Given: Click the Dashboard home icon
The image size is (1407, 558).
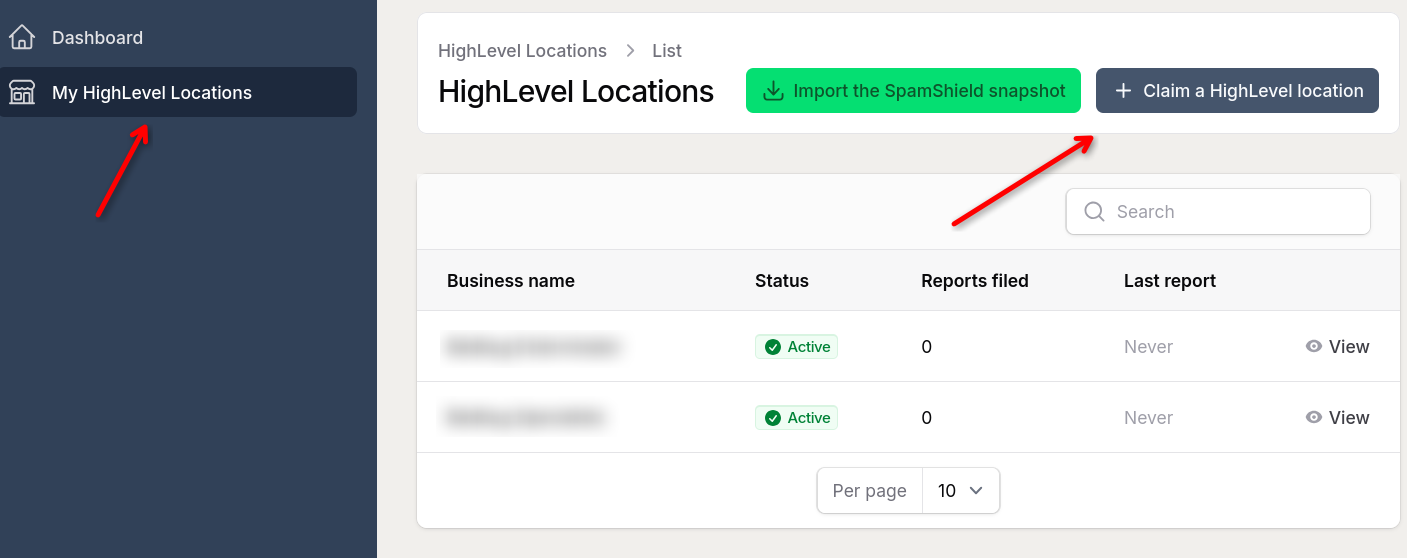Looking at the screenshot, I should point(22,38).
